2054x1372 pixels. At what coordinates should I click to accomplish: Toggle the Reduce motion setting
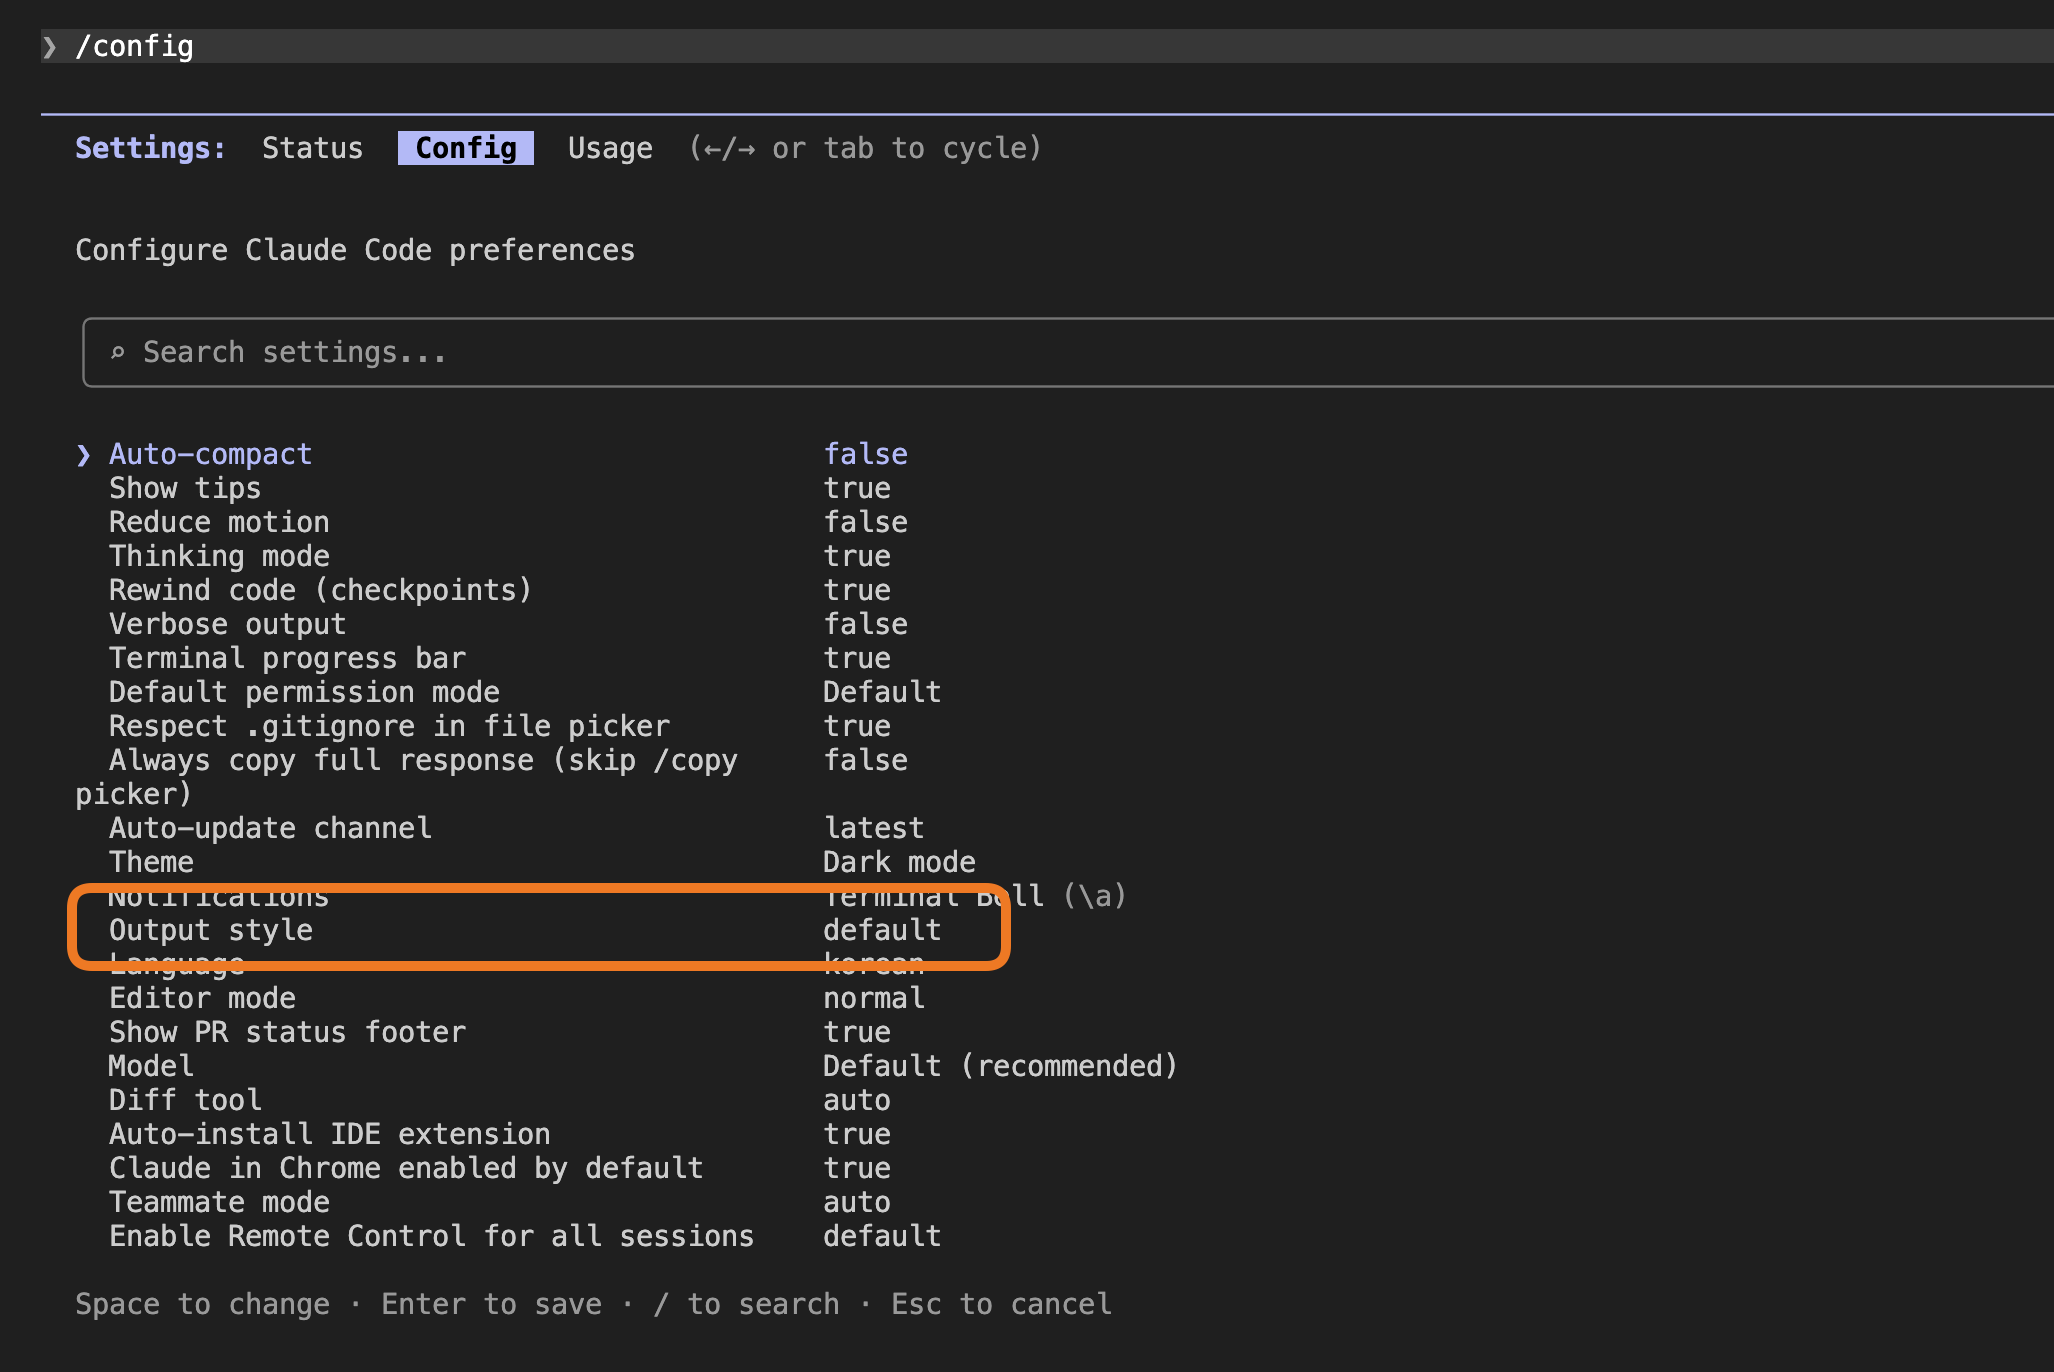click(219, 522)
